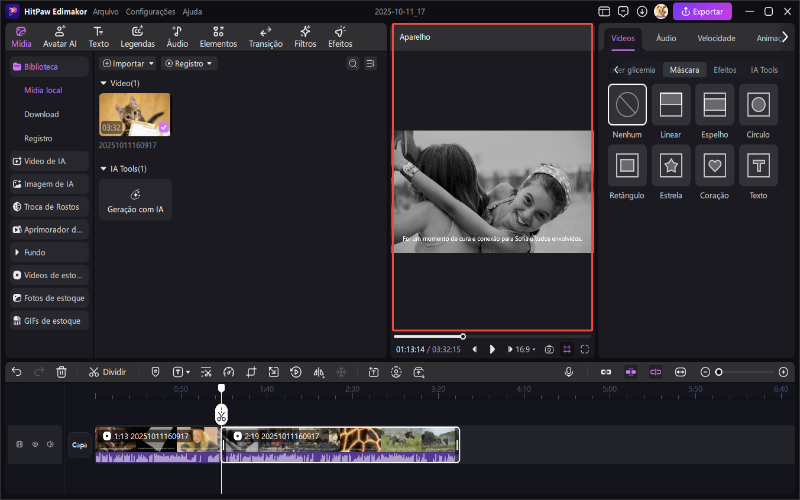Delete selected clip with trash icon

tap(61, 372)
